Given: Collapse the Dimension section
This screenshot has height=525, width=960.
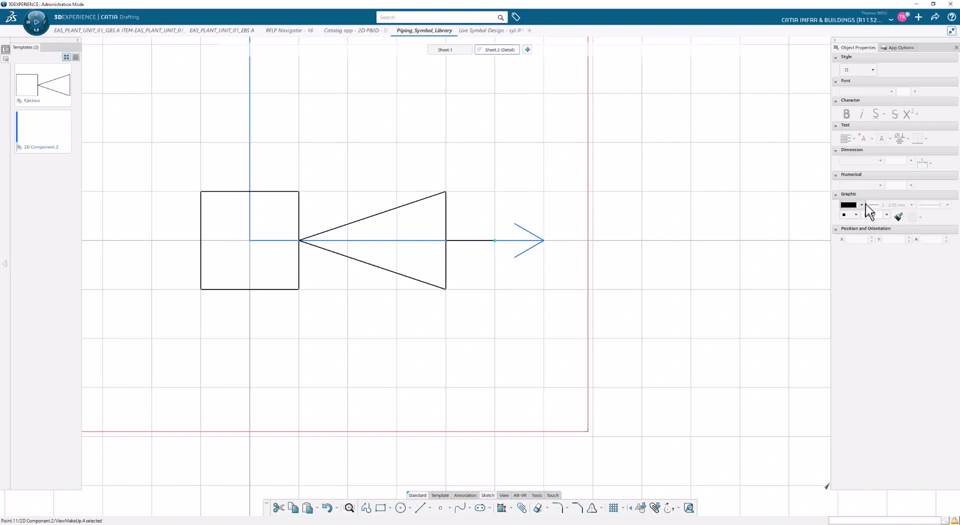Looking at the screenshot, I should (836, 150).
